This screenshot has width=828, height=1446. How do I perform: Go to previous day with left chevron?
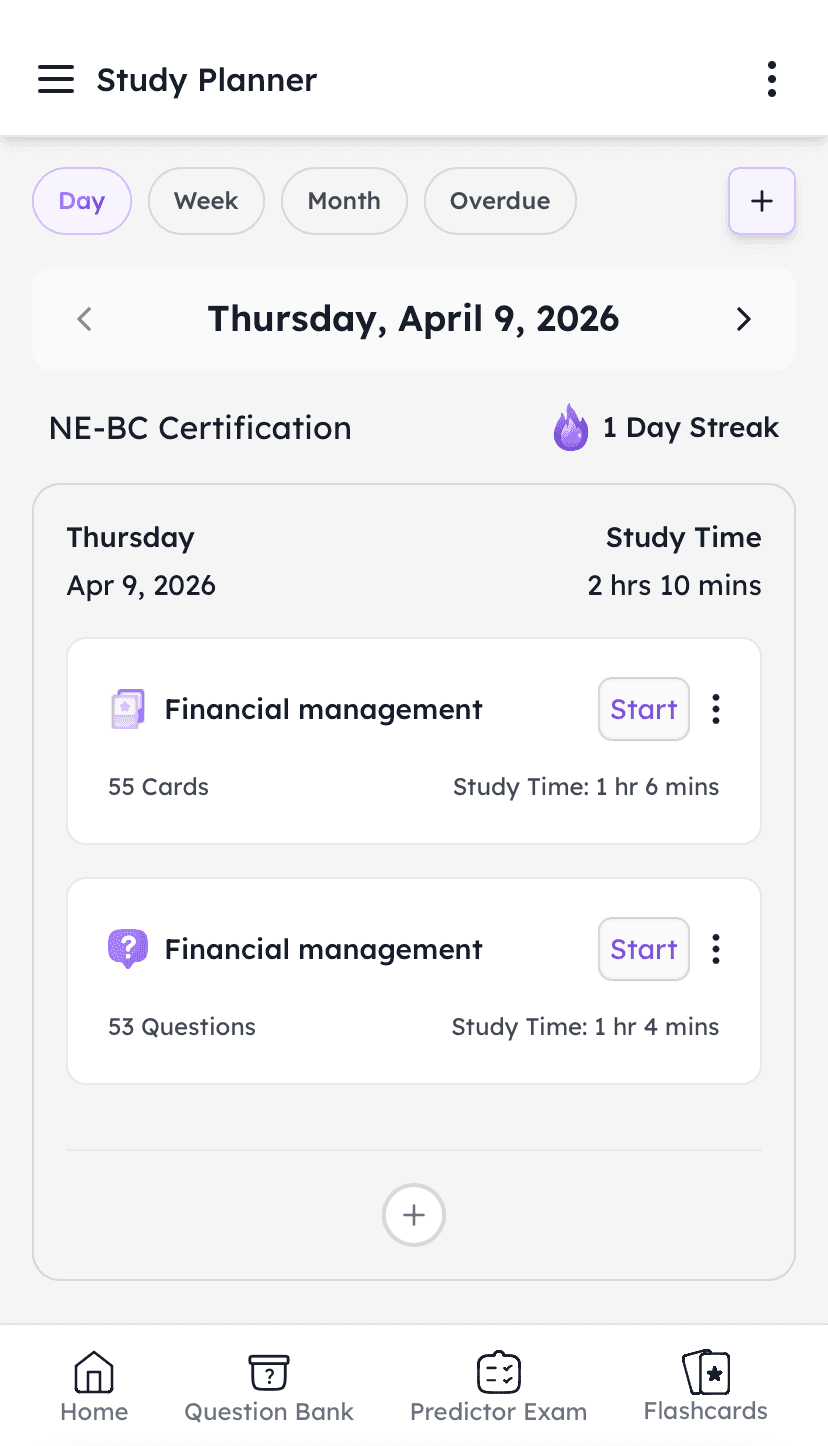point(85,319)
